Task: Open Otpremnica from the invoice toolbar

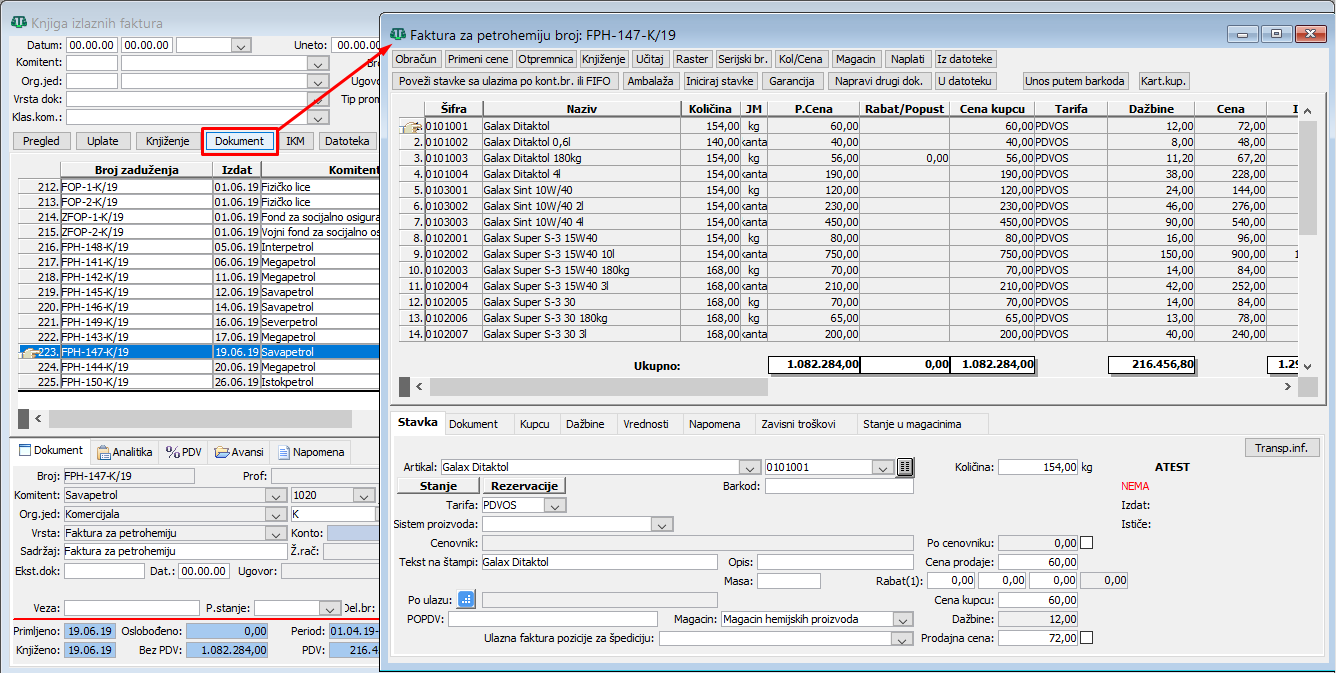Action: [545, 59]
